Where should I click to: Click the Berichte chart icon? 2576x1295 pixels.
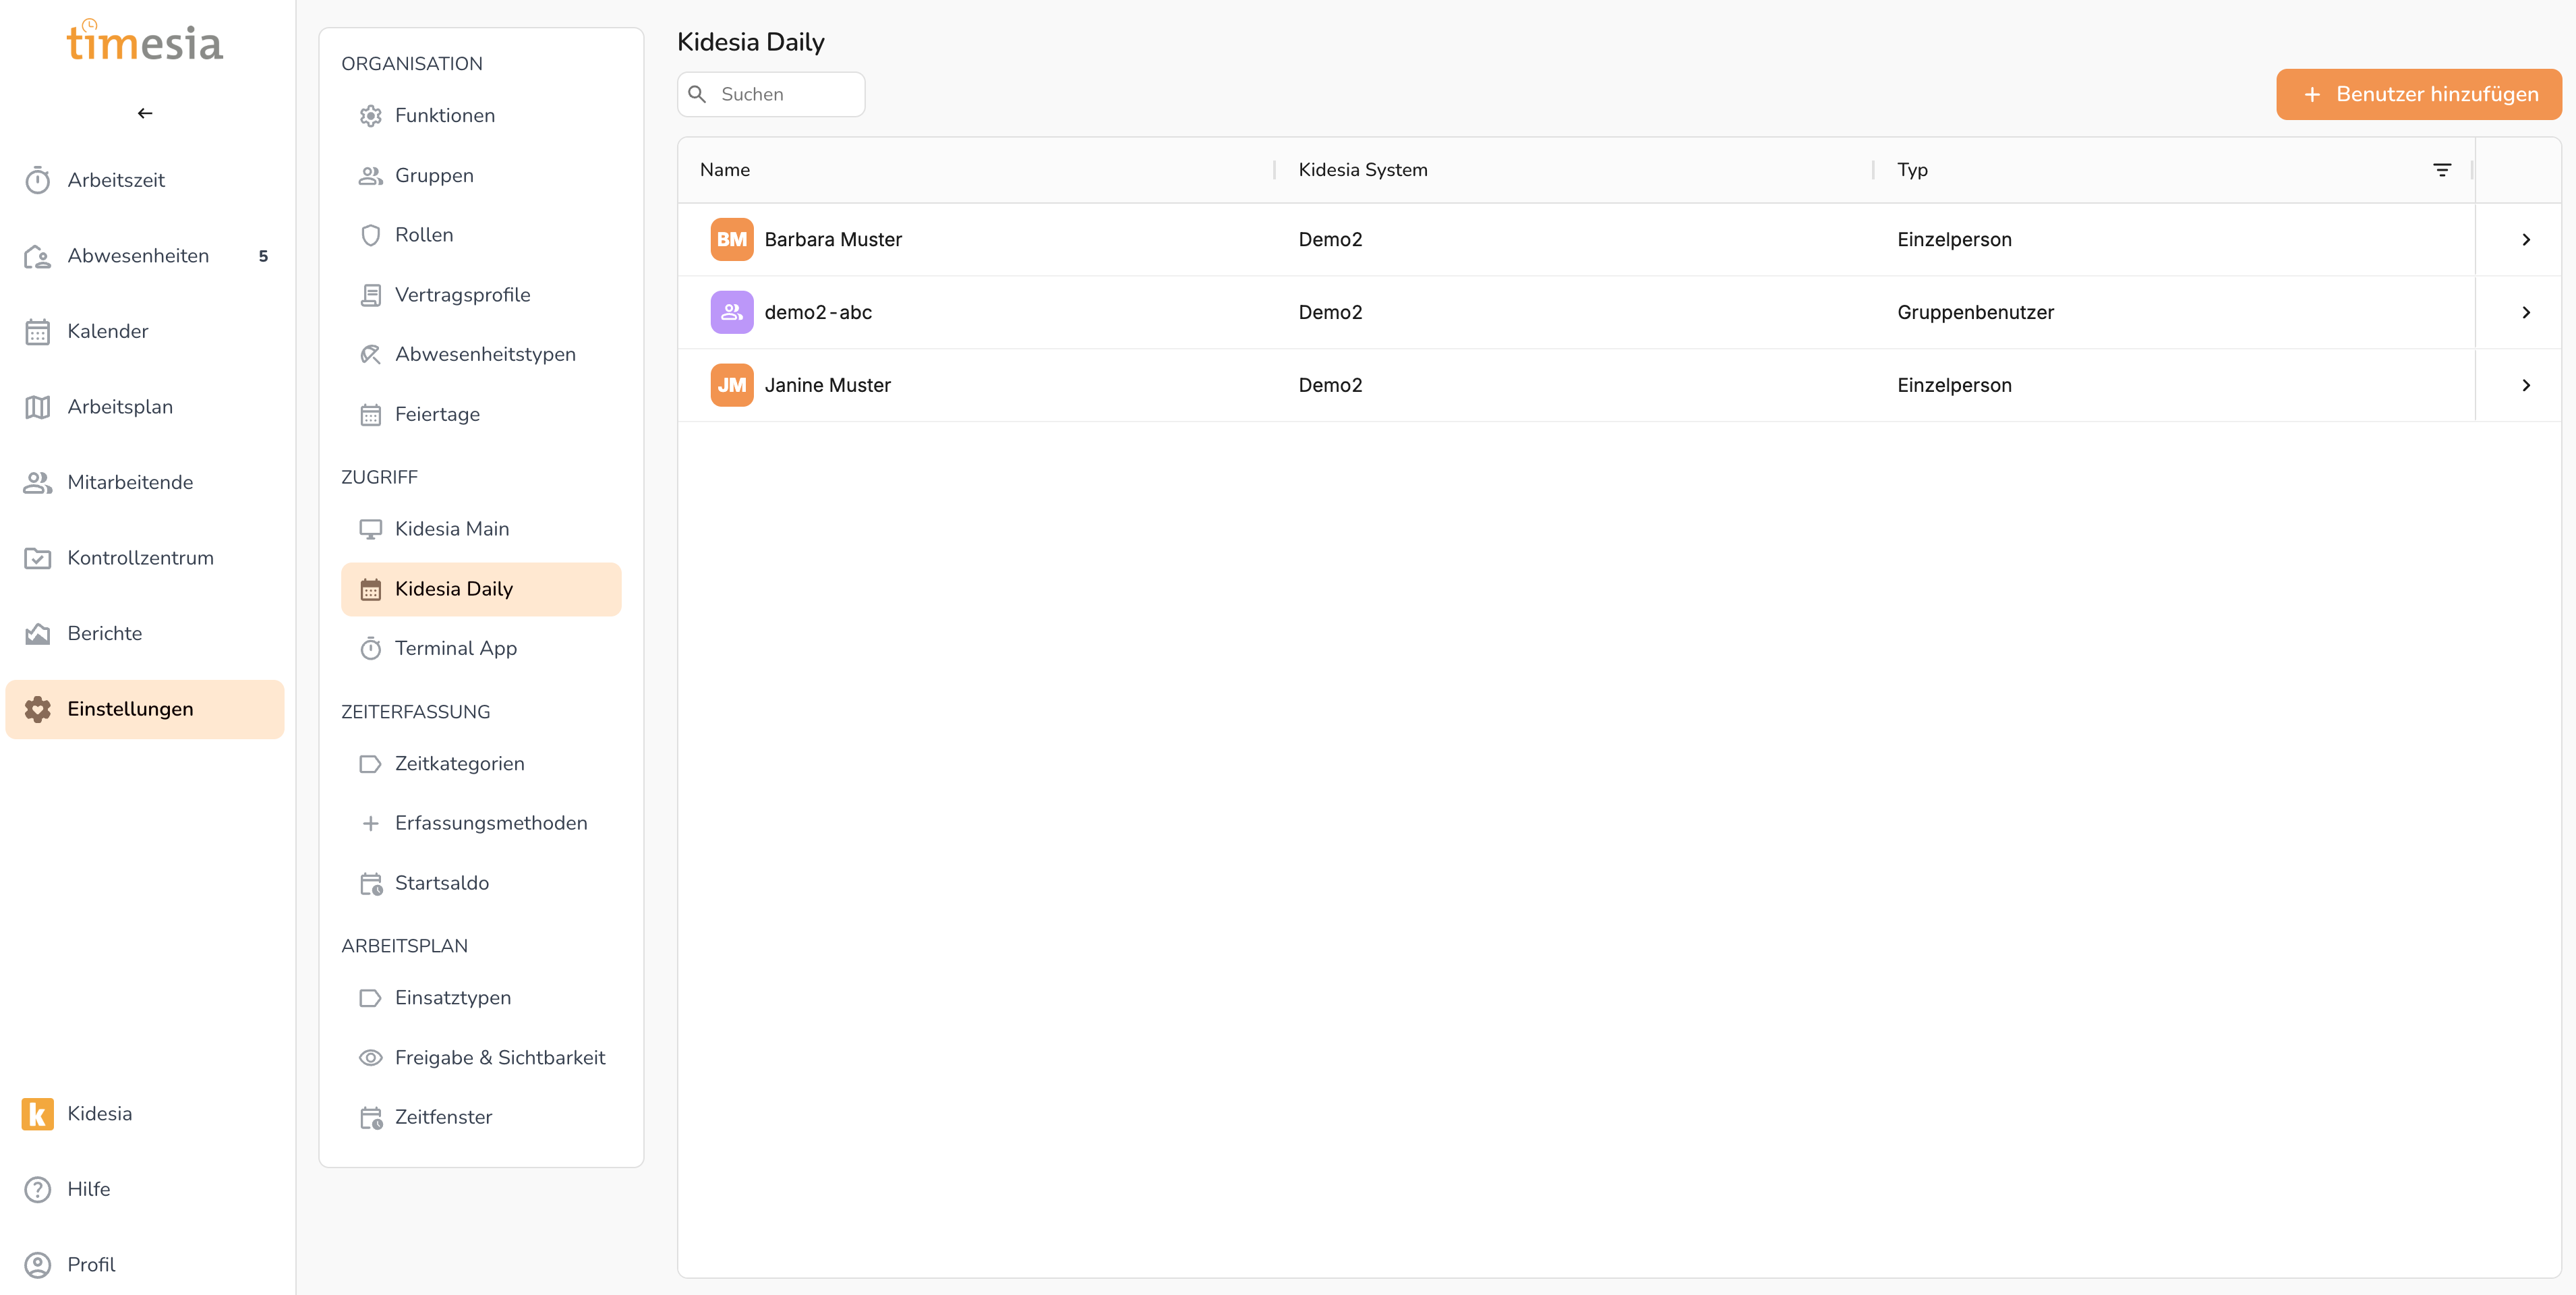pyautogui.click(x=38, y=633)
